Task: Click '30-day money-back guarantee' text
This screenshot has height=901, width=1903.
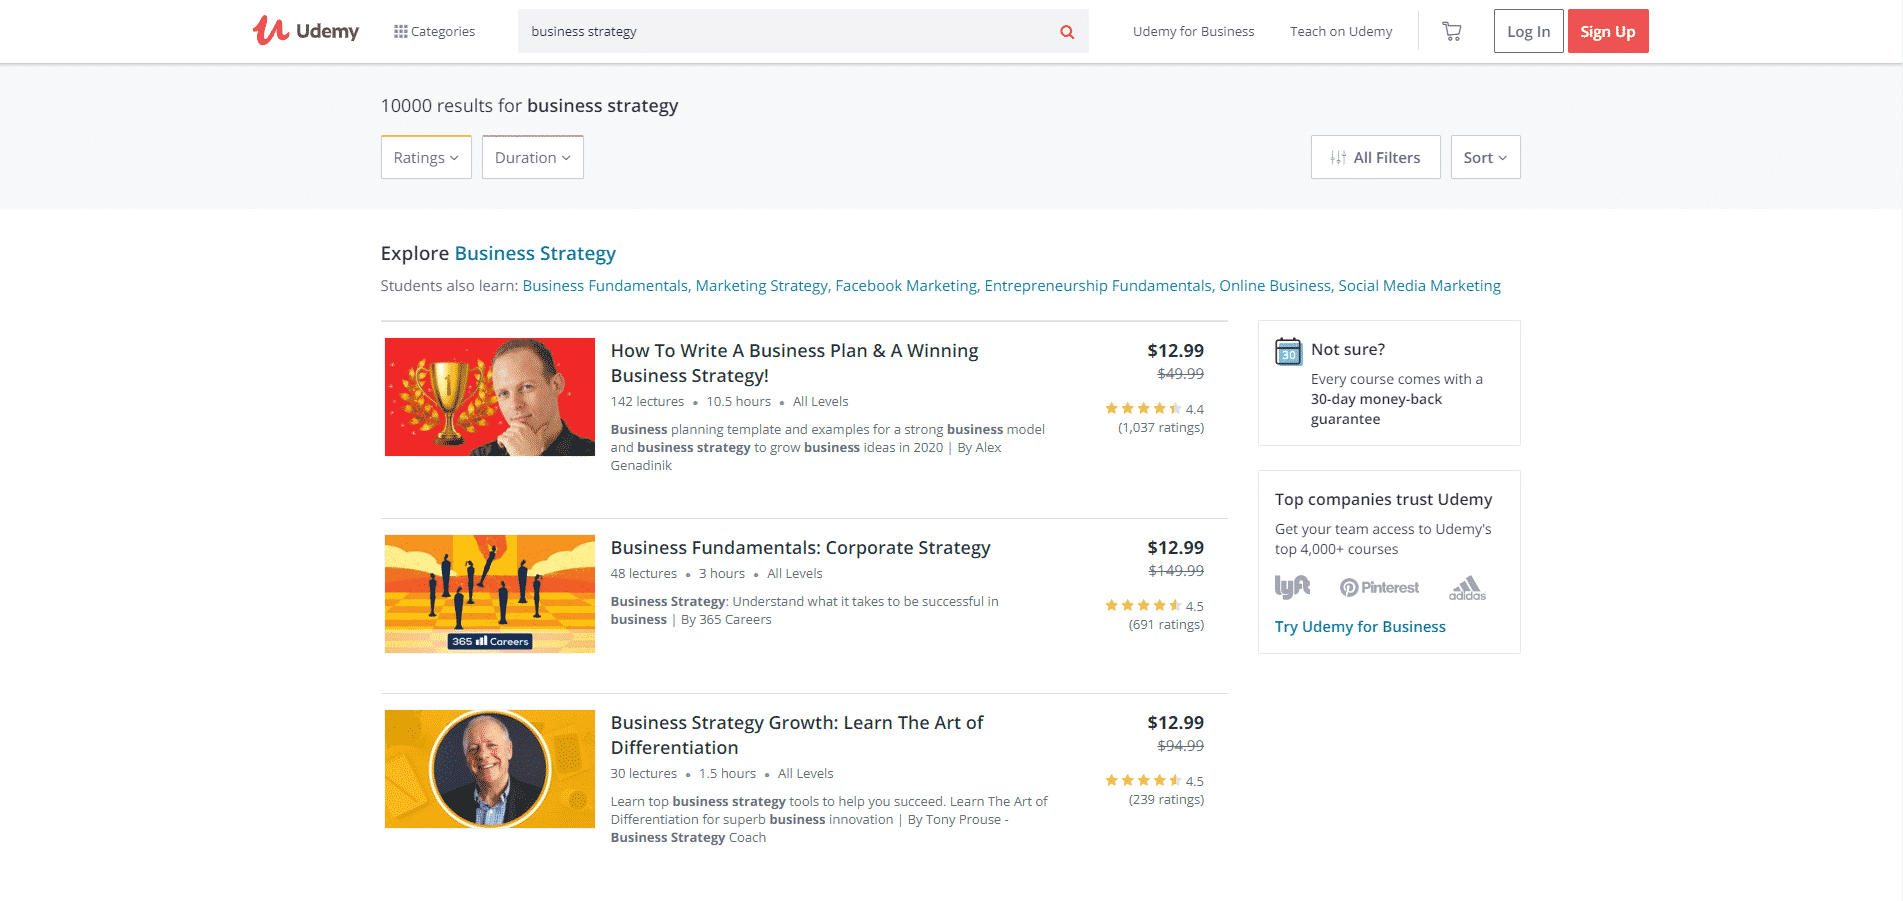Action: [1377, 409]
